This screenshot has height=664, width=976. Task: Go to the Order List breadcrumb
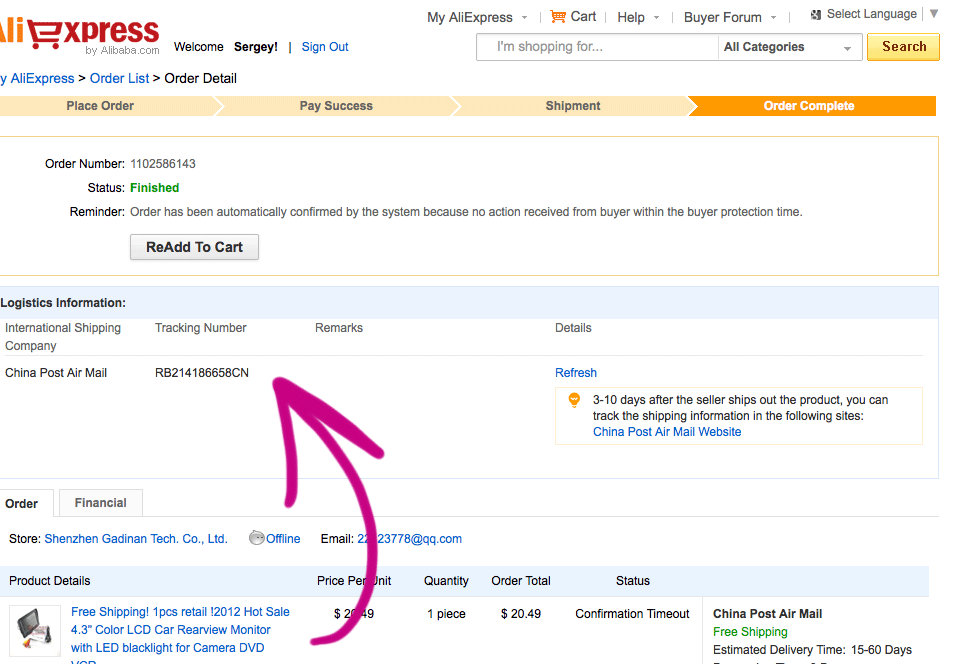click(120, 78)
